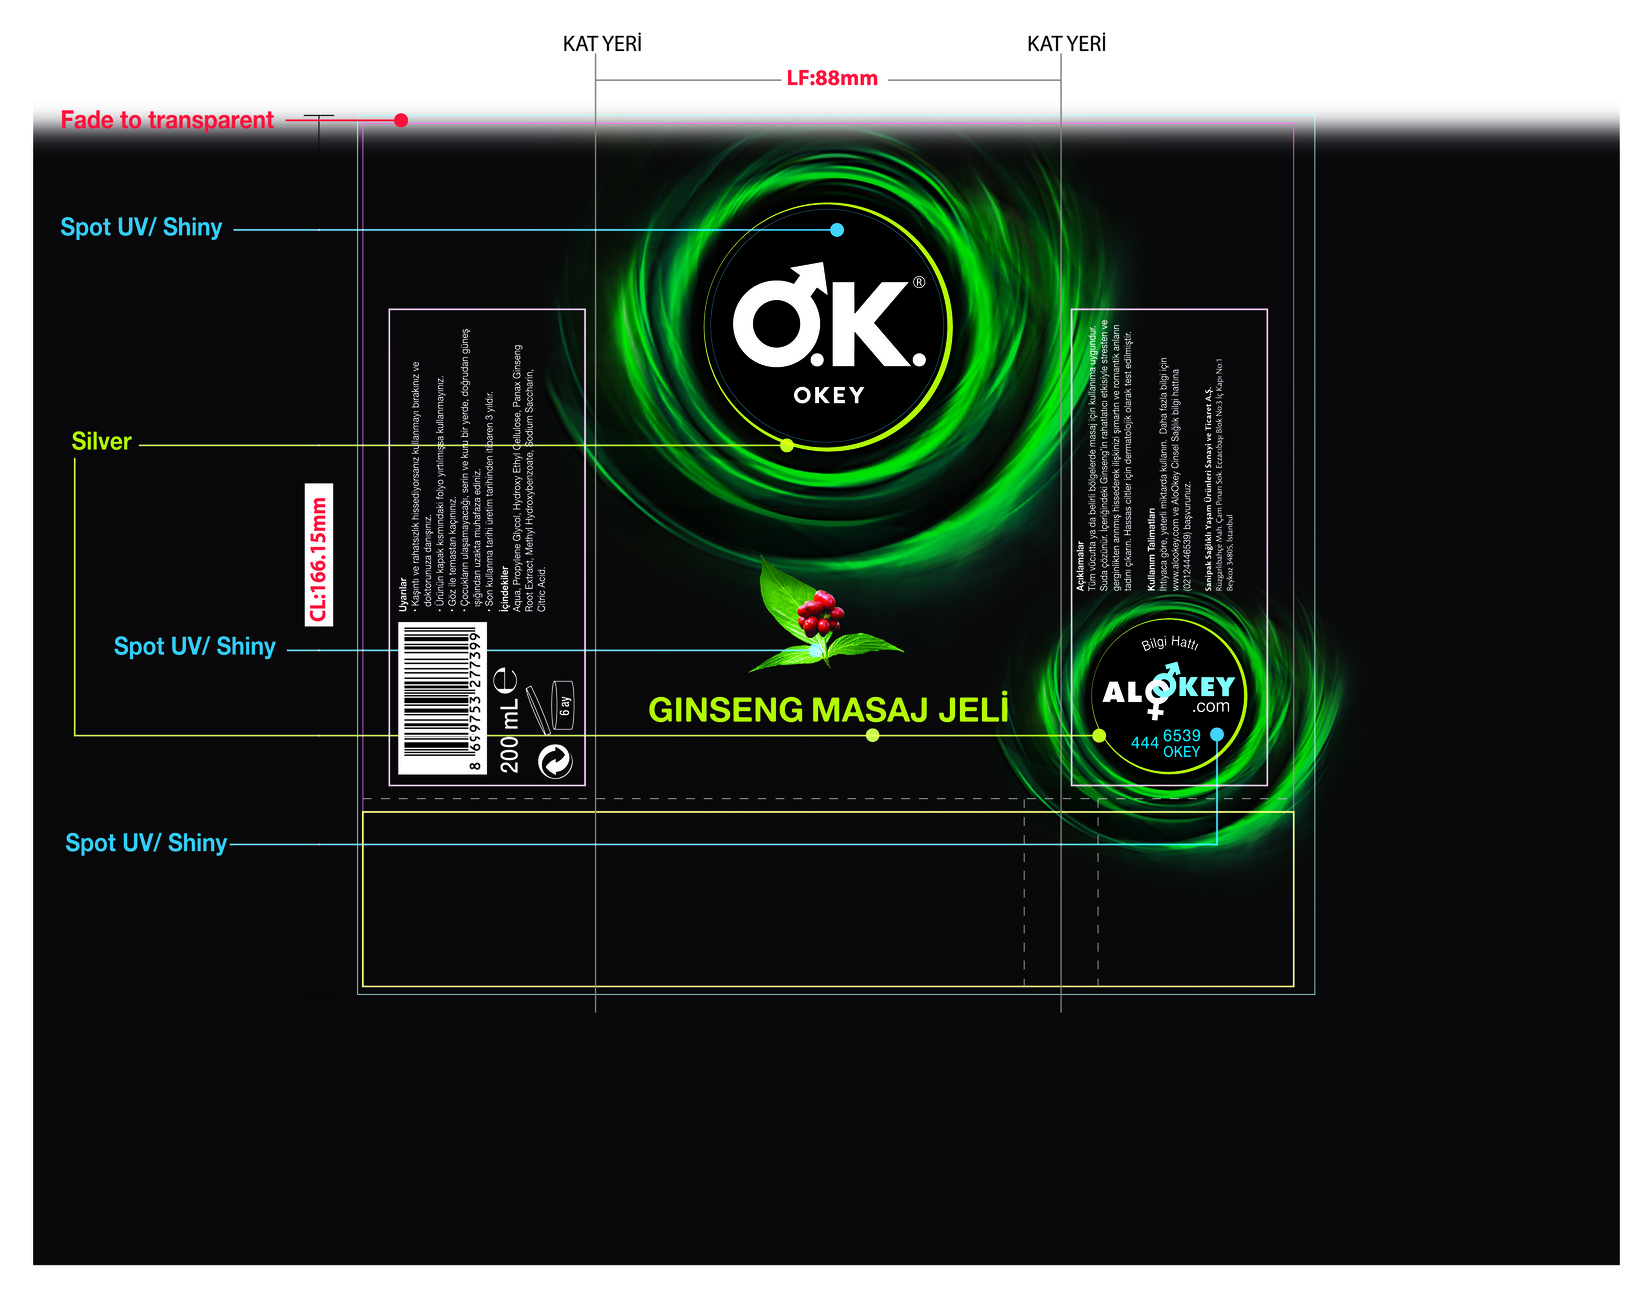The height and width of the screenshot is (1291, 1650).
Task: Click the tube icon next to 6 ay jar
Action: click(538, 708)
